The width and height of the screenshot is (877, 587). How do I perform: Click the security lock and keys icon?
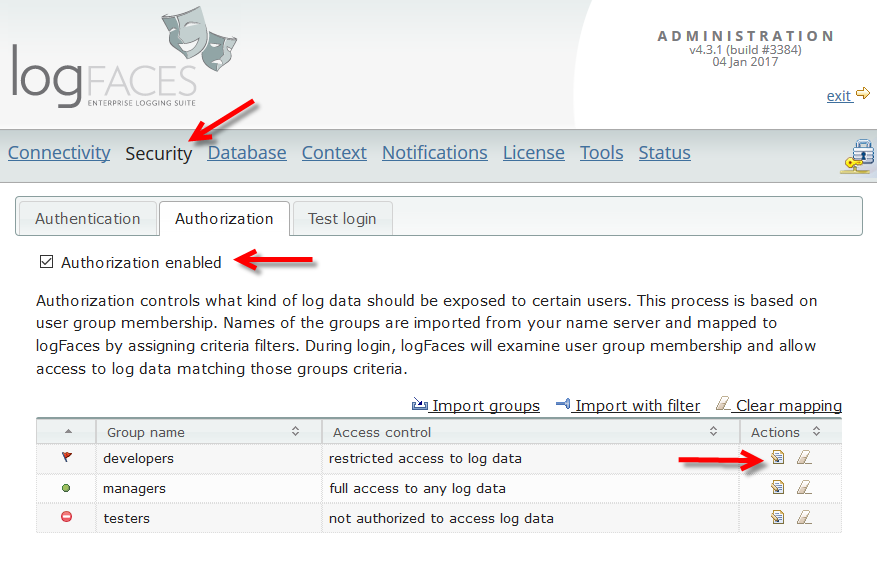pyautogui.click(x=857, y=156)
